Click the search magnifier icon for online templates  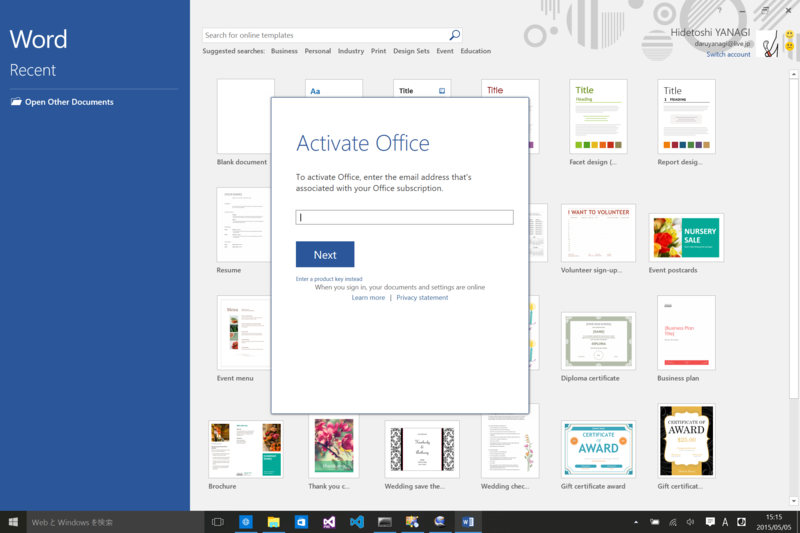454,35
